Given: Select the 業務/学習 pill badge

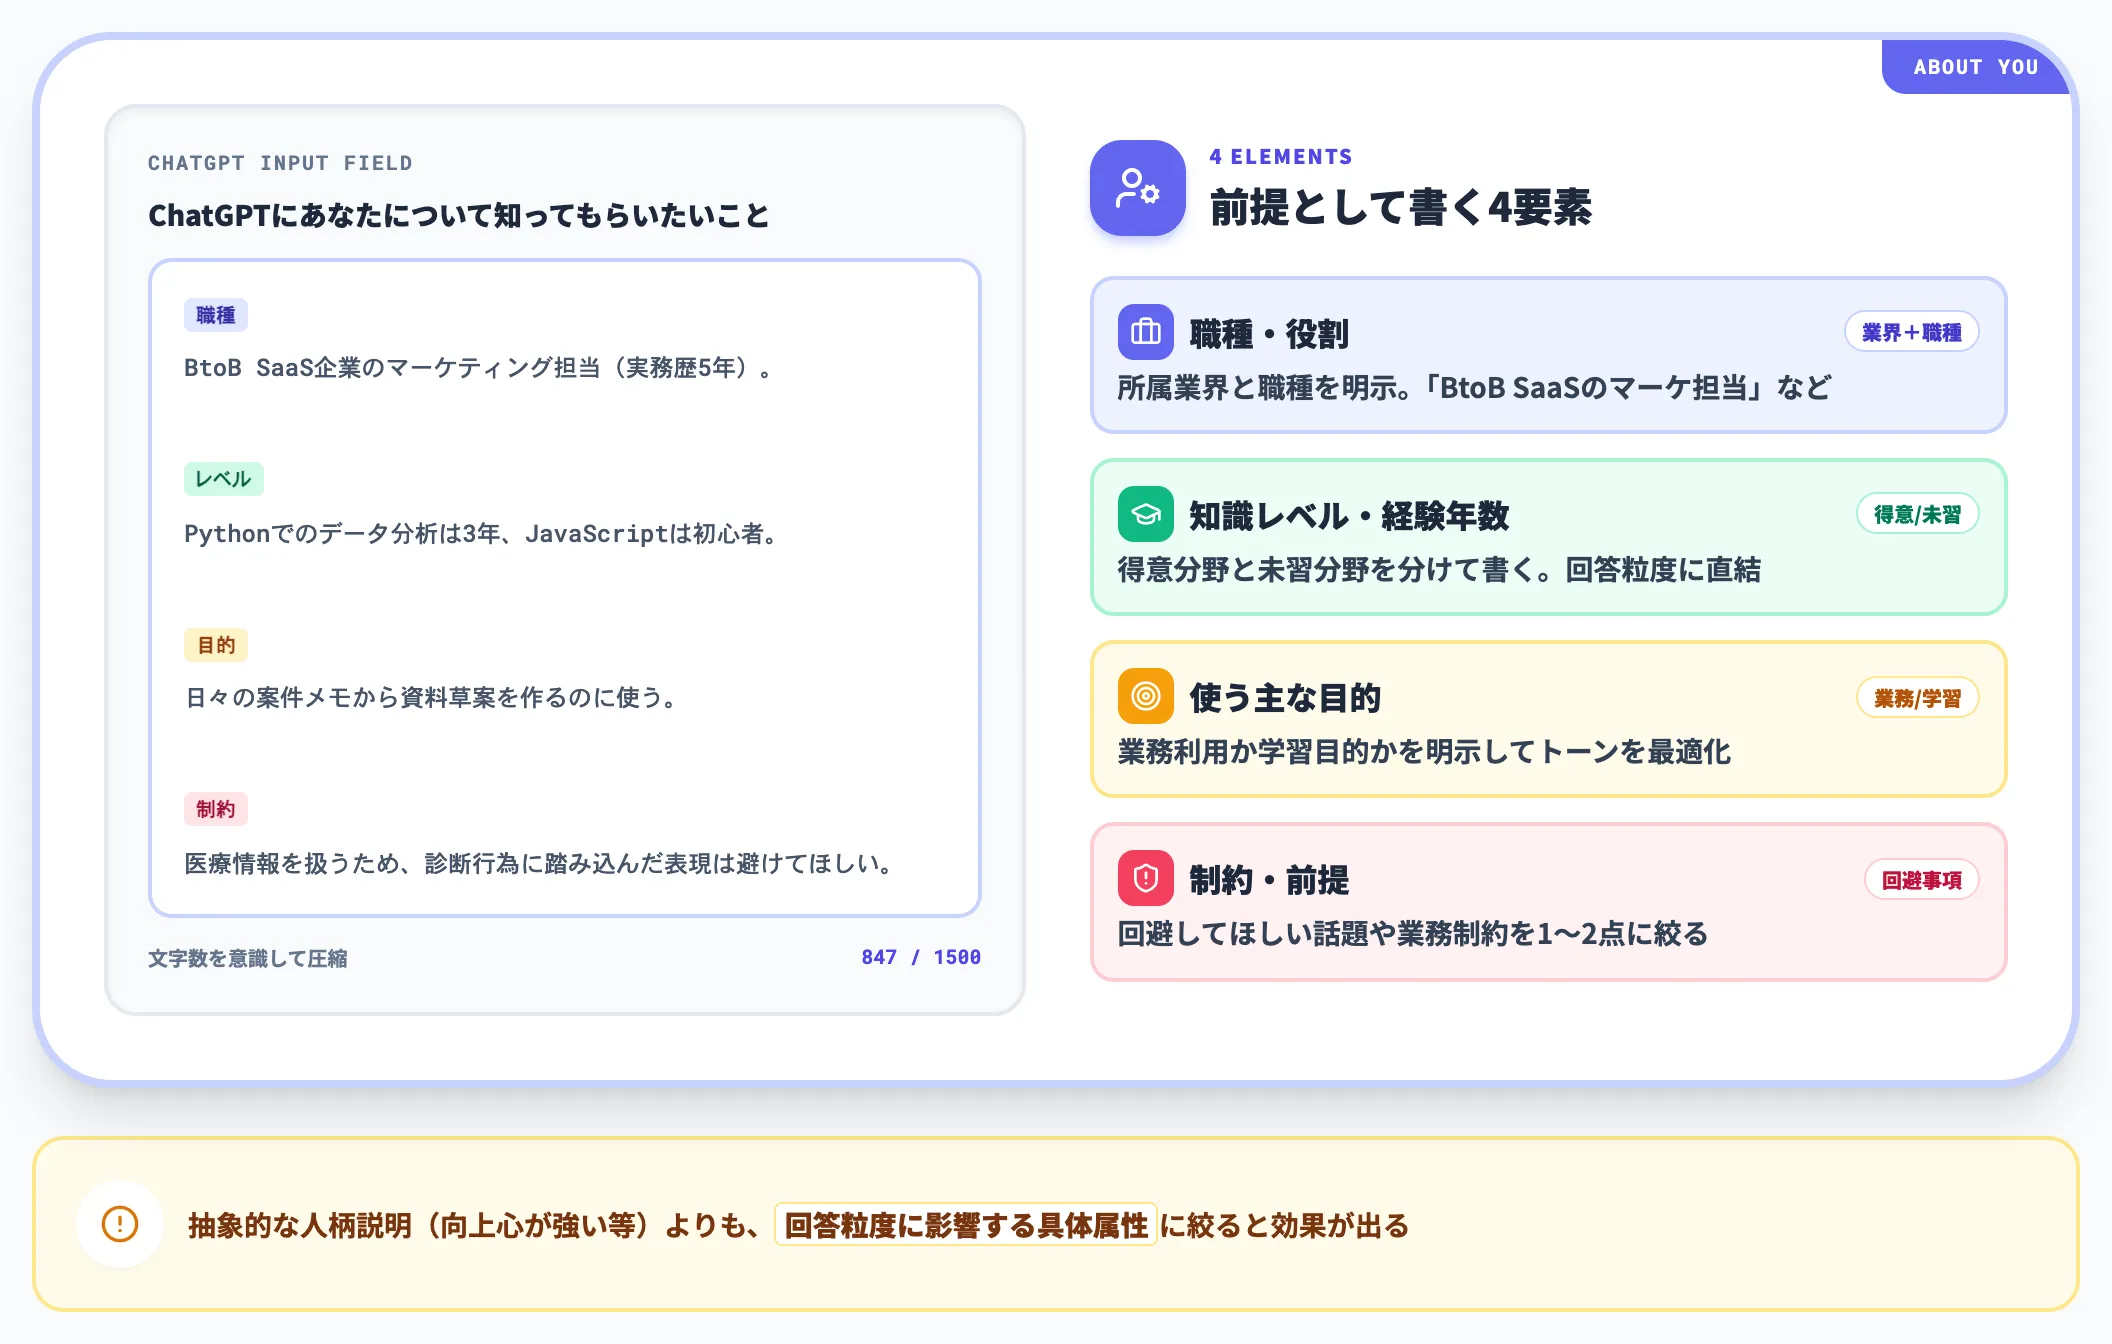Looking at the screenshot, I should (x=1918, y=698).
